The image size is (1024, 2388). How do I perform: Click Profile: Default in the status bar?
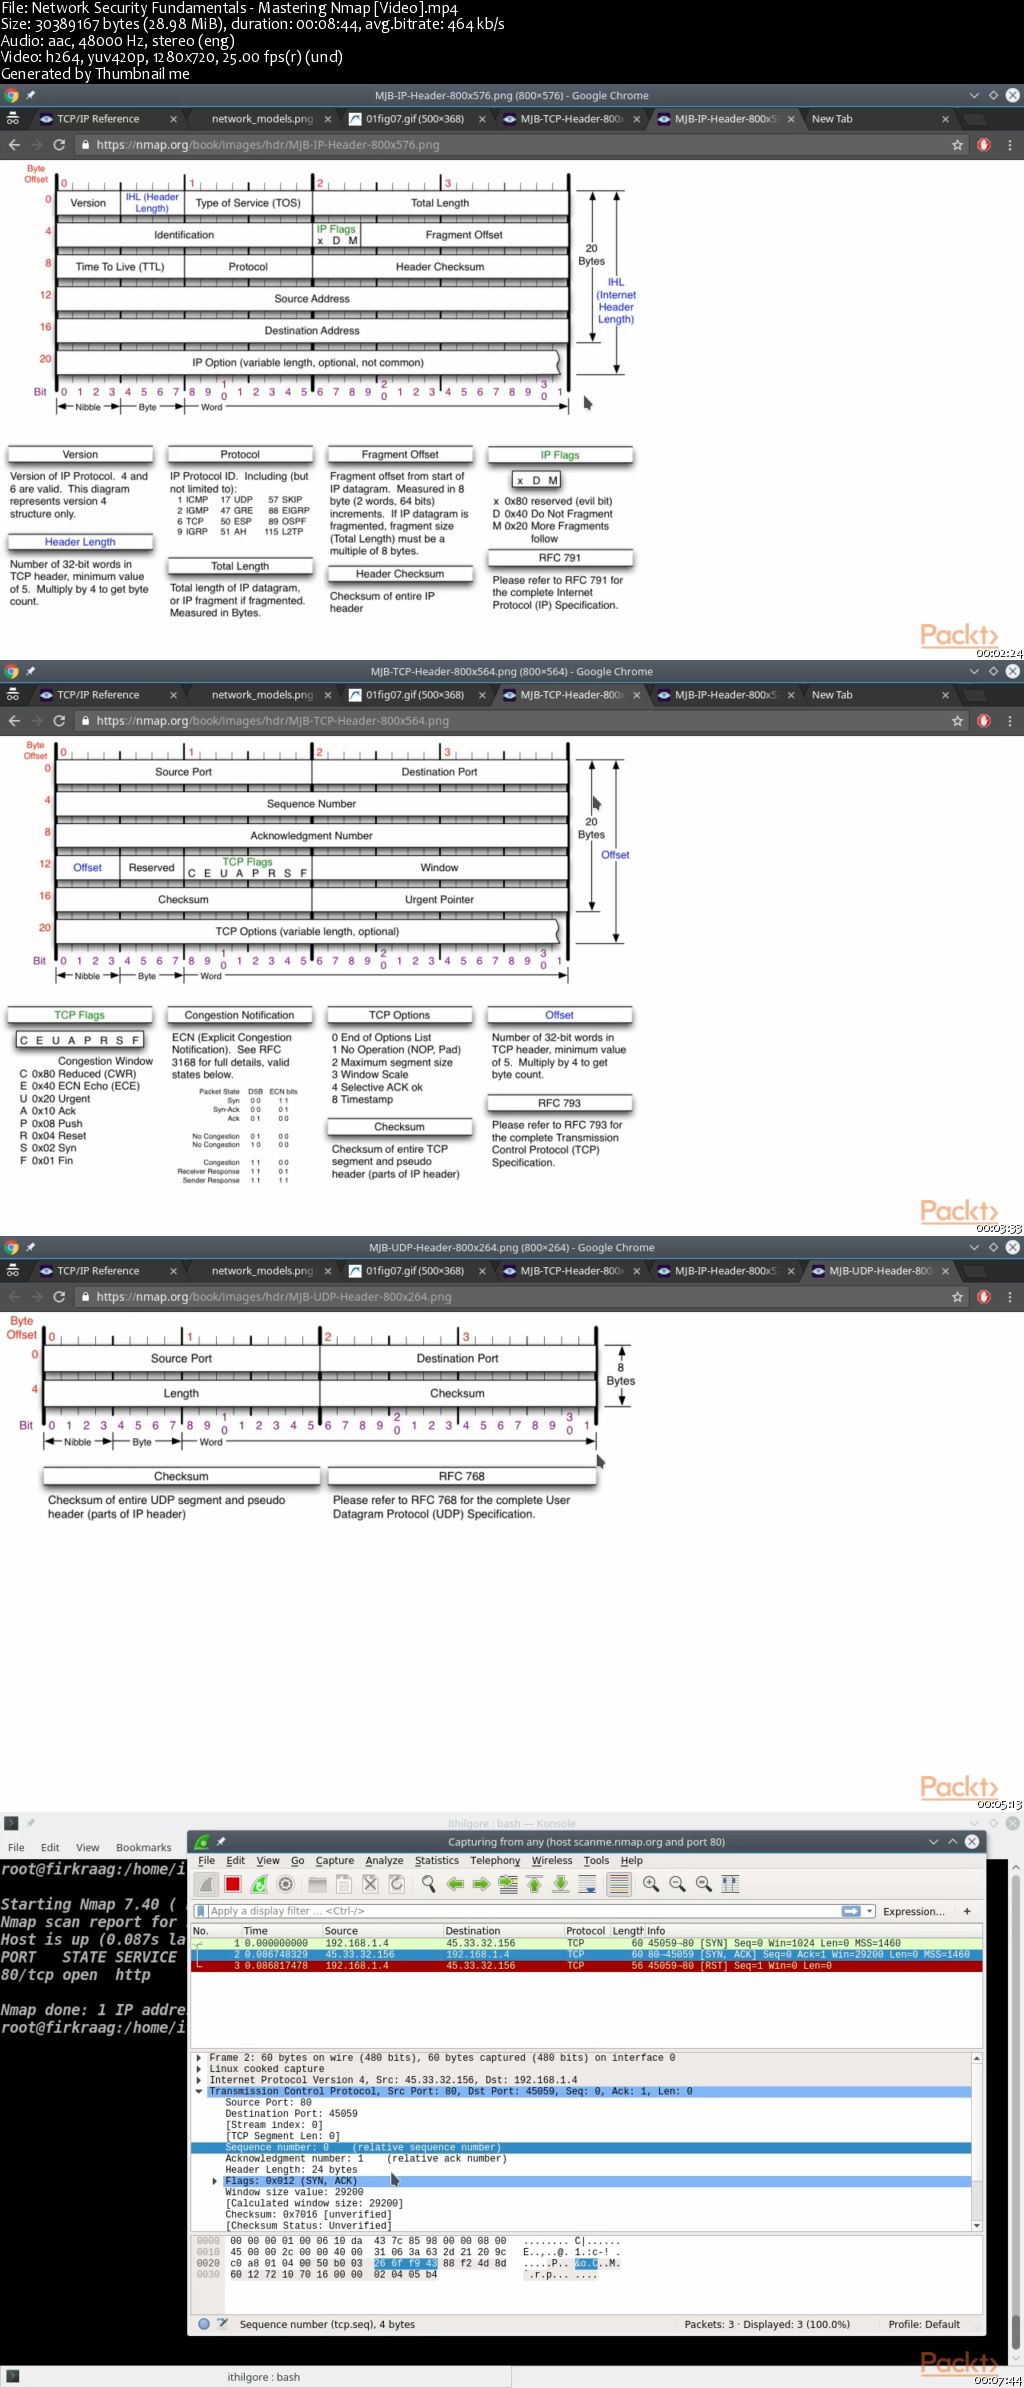point(924,2324)
